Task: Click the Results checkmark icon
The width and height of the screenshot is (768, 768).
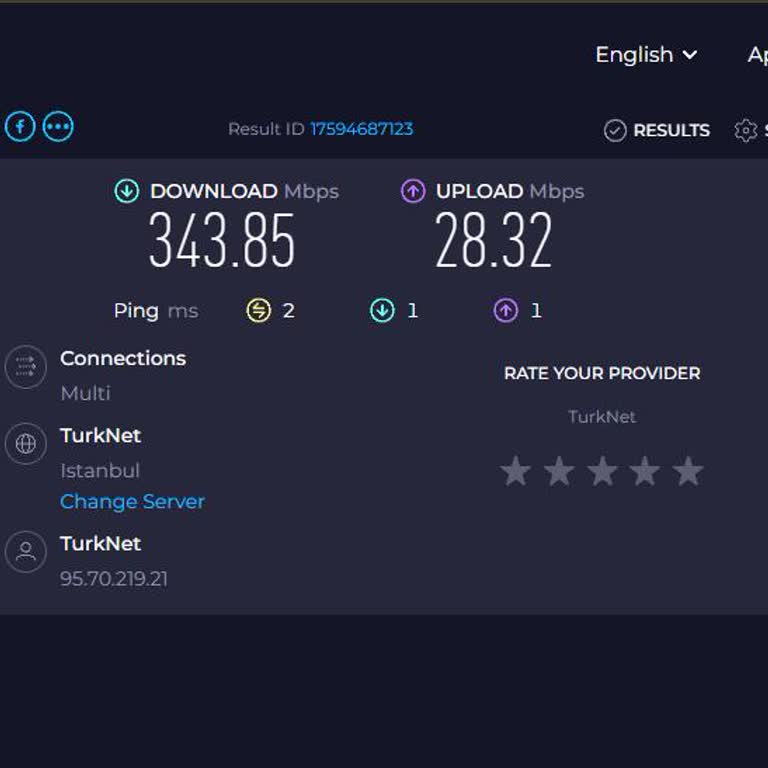Action: [615, 130]
